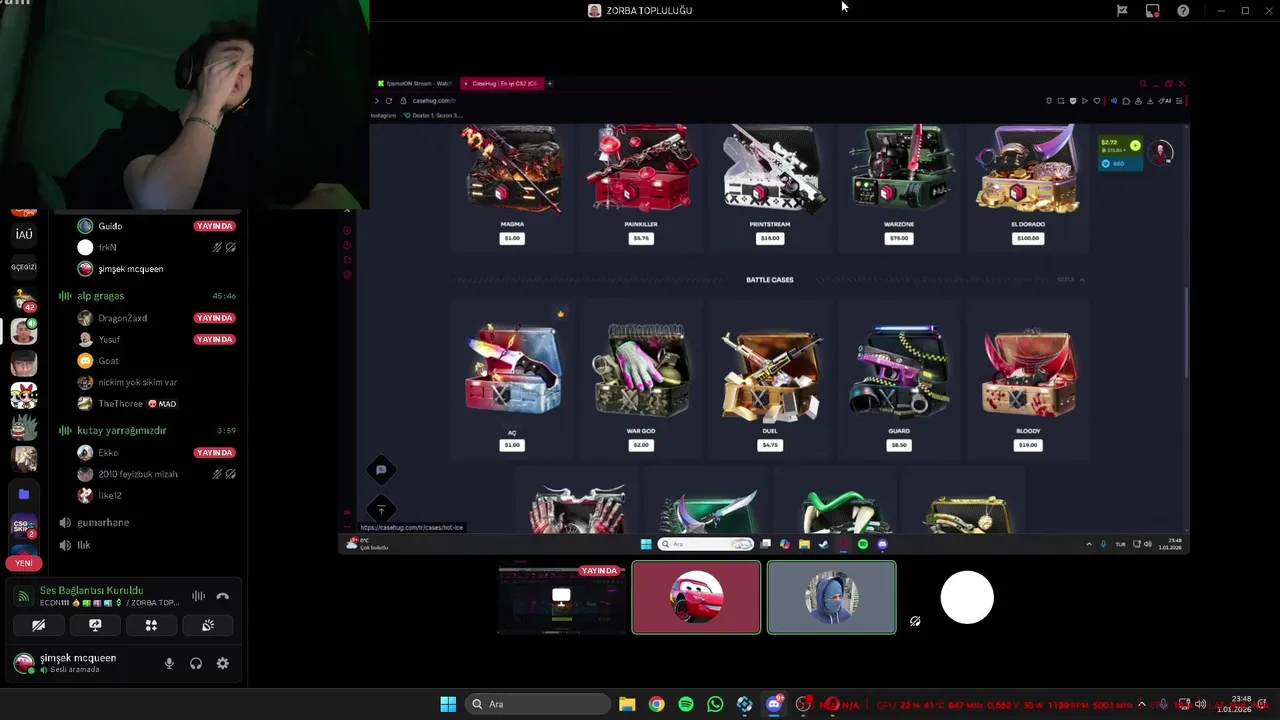Open şimşek mcqueen user panel avatar
This screenshot has width=1280, height=720.
(x=24, y=663)
